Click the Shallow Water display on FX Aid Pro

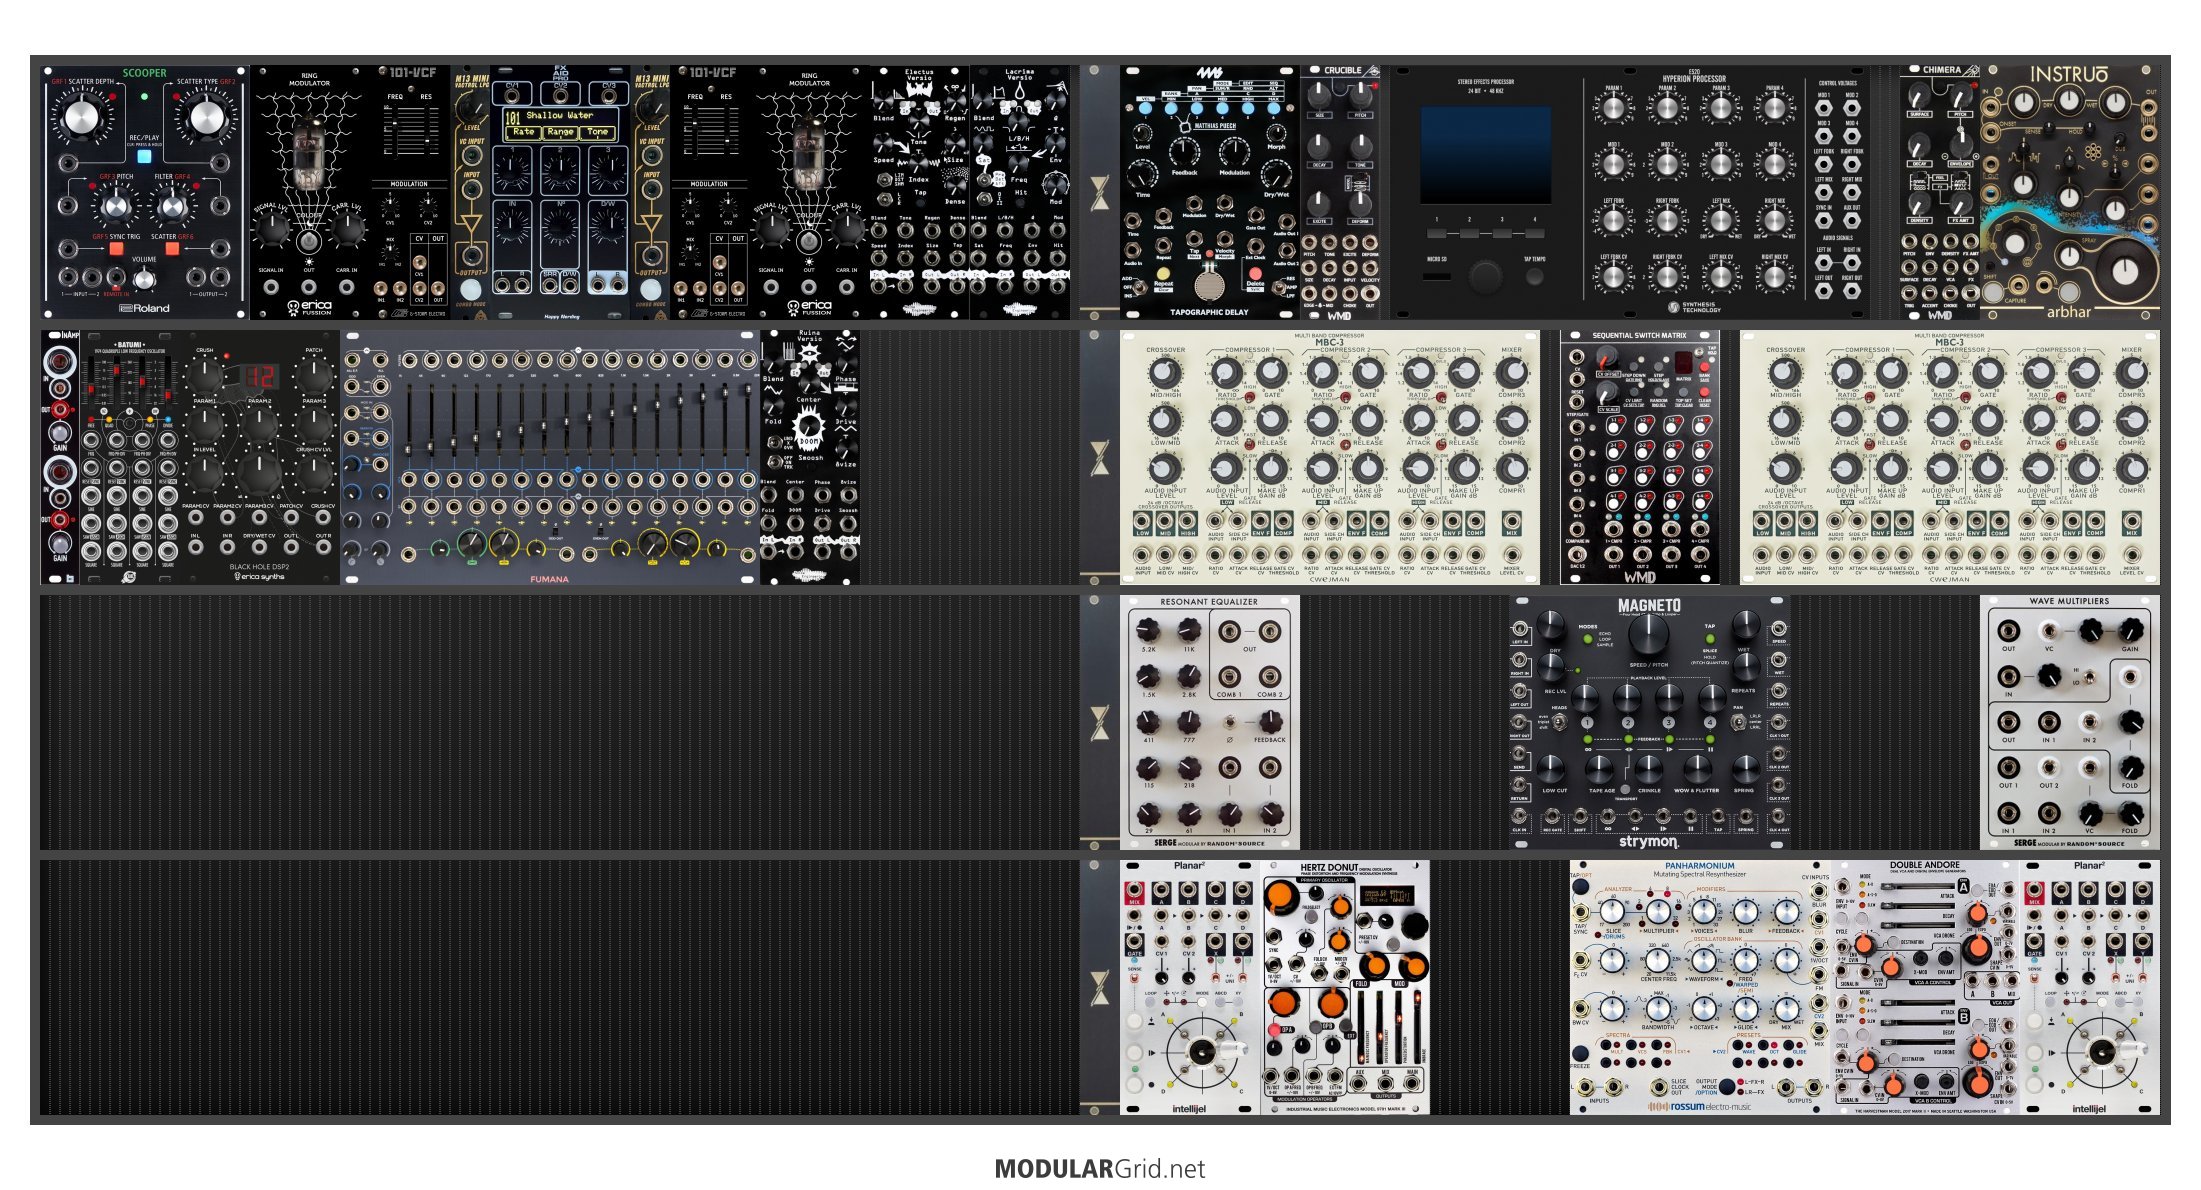560,124
